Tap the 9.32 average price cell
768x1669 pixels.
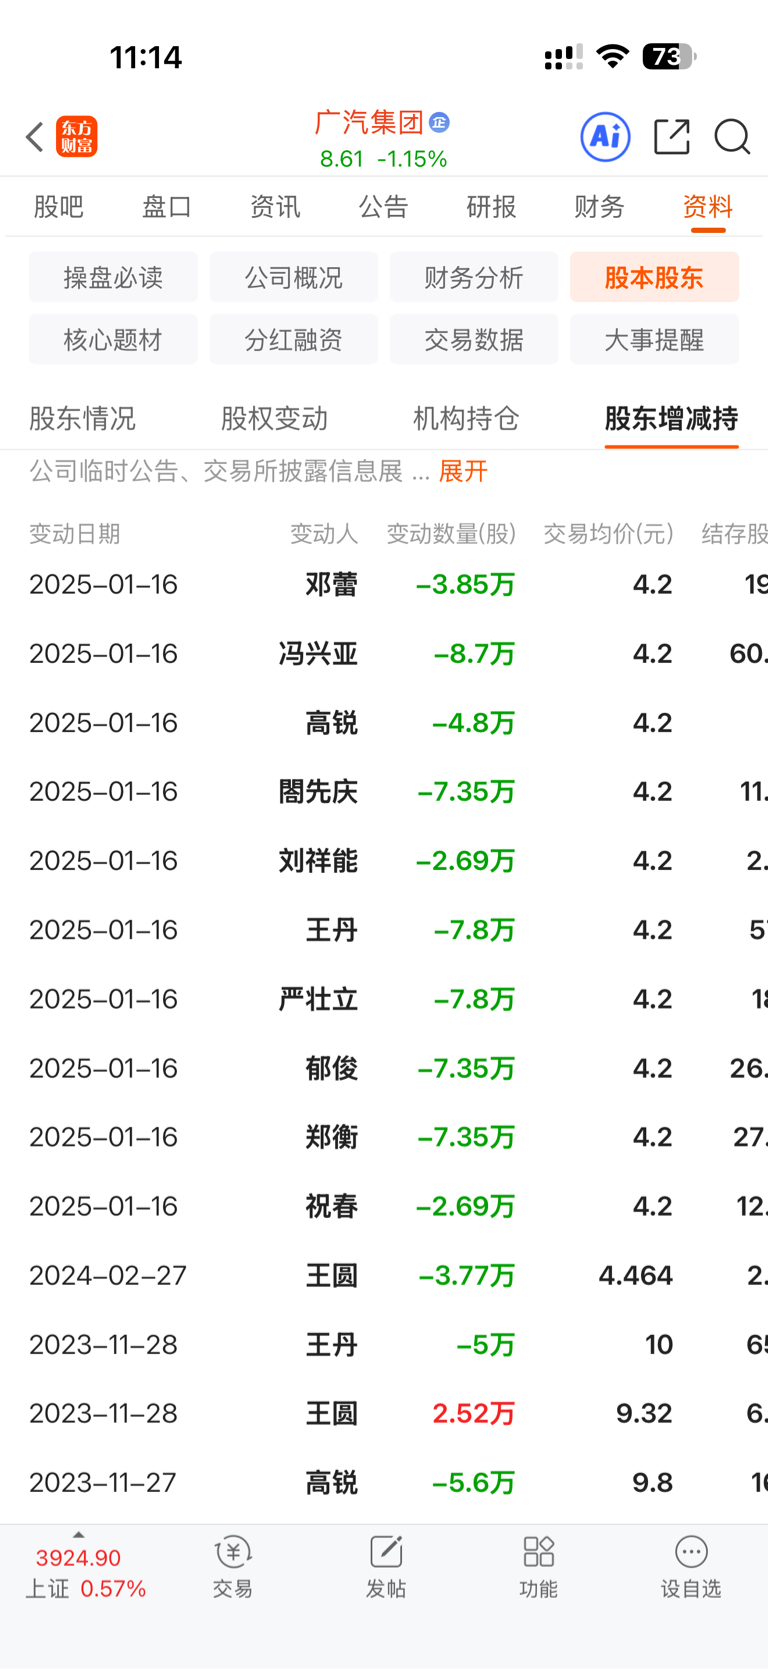(644, 1413)
